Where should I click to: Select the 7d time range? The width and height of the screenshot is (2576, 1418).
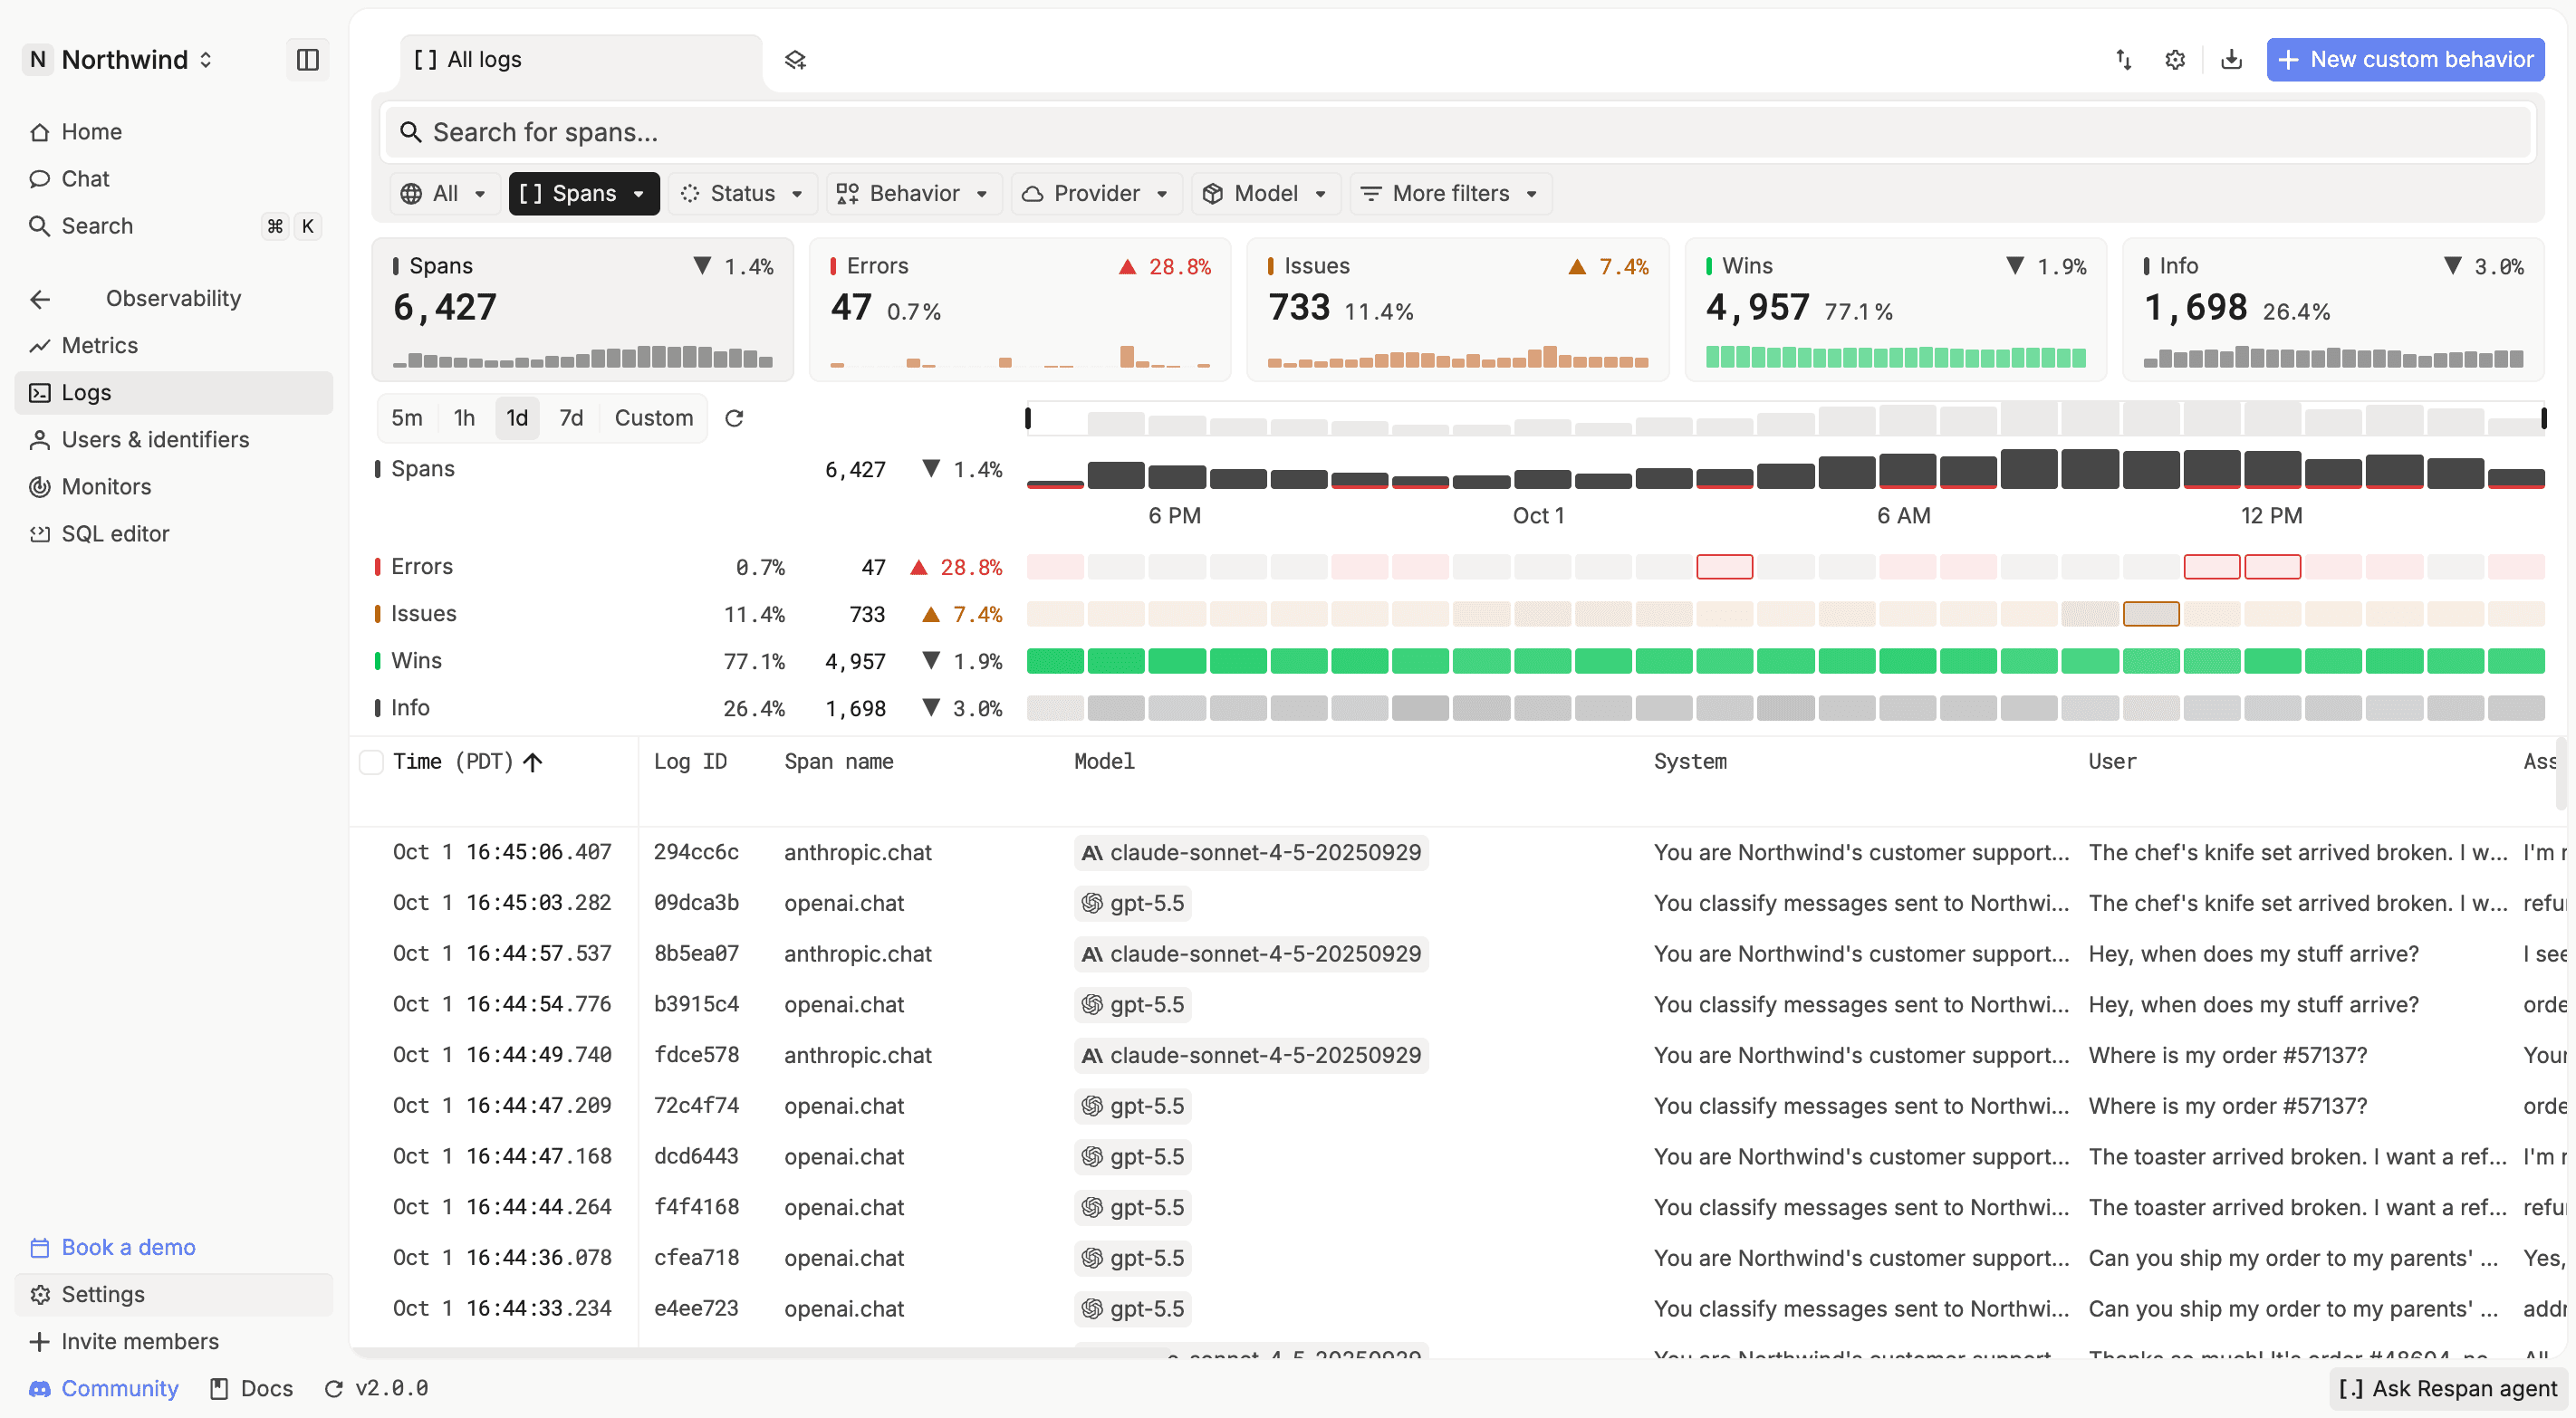coord(571,418)
